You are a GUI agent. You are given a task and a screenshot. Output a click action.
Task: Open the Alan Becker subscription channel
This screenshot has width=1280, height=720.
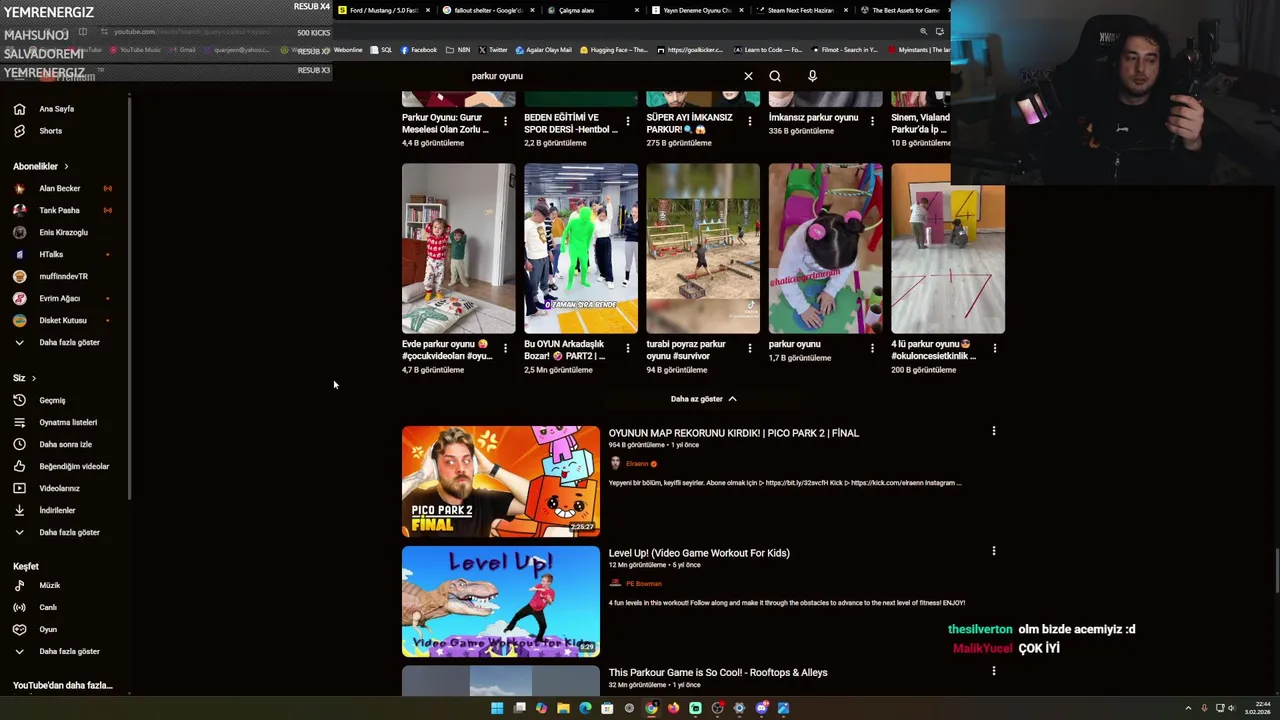tap(59, 188)
